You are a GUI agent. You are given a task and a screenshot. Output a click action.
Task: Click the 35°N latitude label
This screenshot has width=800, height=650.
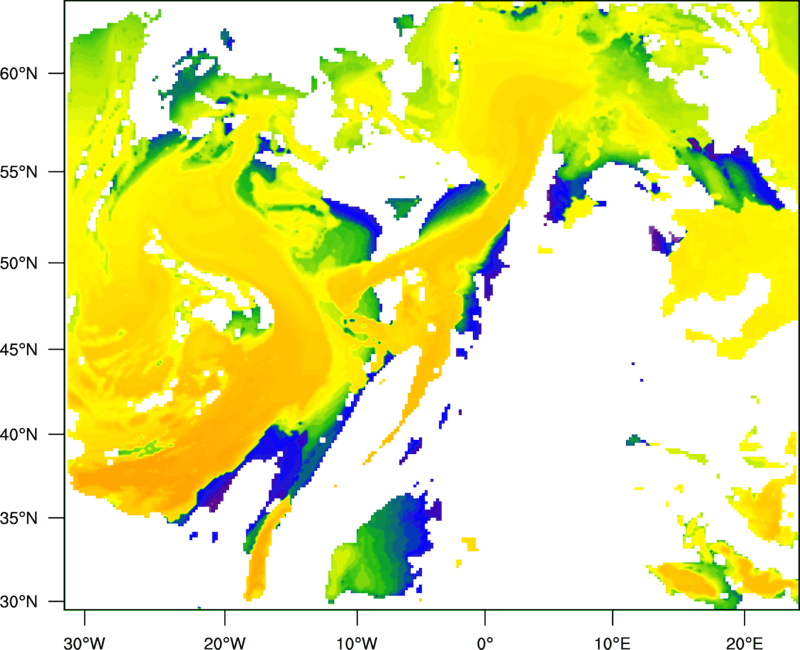click(x=19, y=518)
